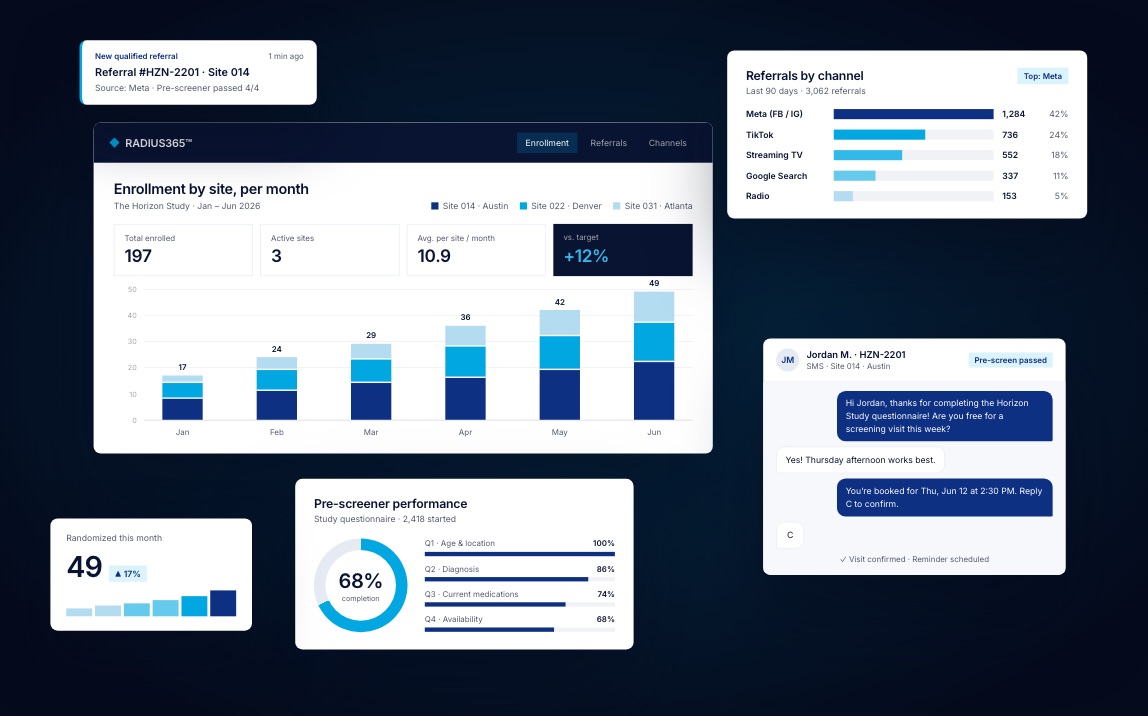Click the Mar stacked bar labeled 29
This screenshot has width=1148, height=716.
pyautogui.click(x=371, y=382)
